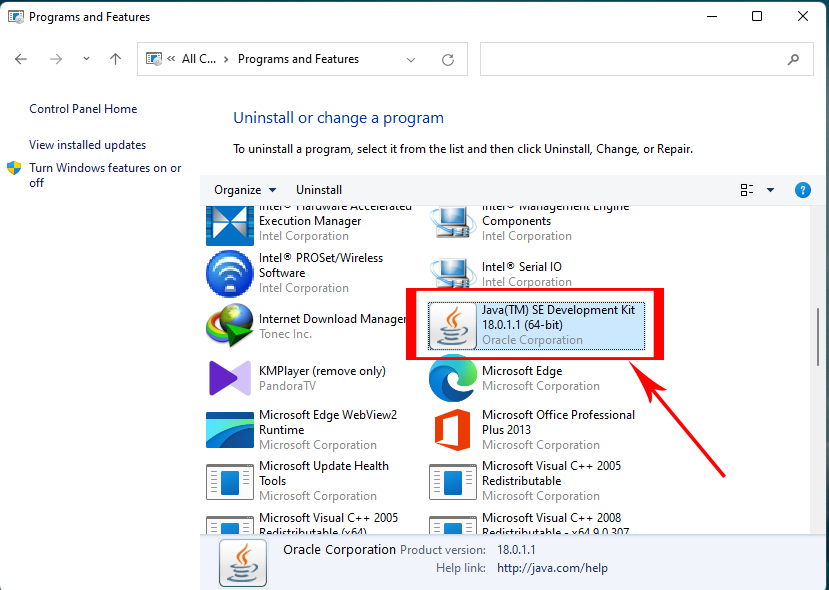Image resolution: width=829 pixels, height=590 pixels.
Task: Select Intel Serial IO icon
Action: click(x=452, y=274)
